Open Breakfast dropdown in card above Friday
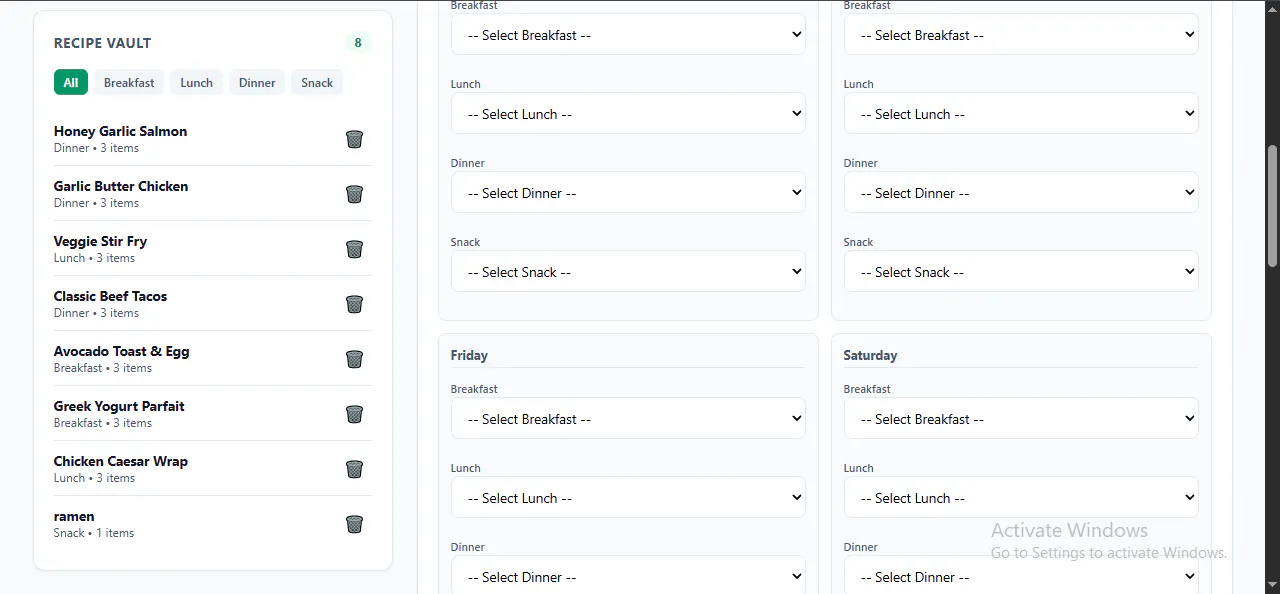The height and width of the screenshot is (594, 1280). 628,34
